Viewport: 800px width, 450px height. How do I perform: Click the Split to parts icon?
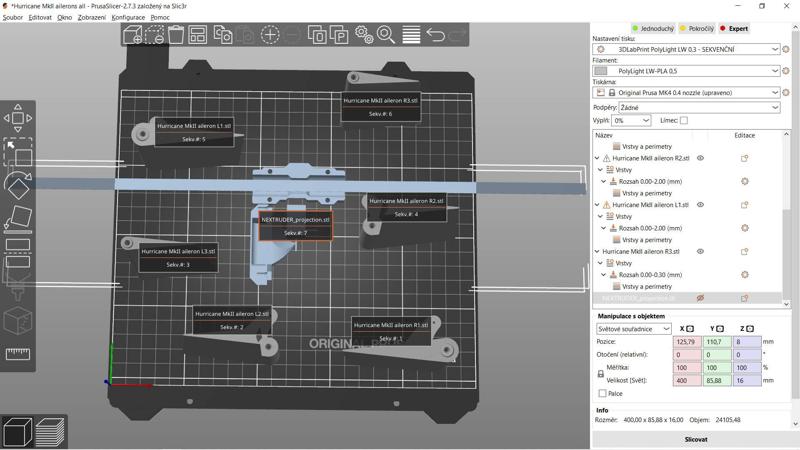(x=339, y=35)
